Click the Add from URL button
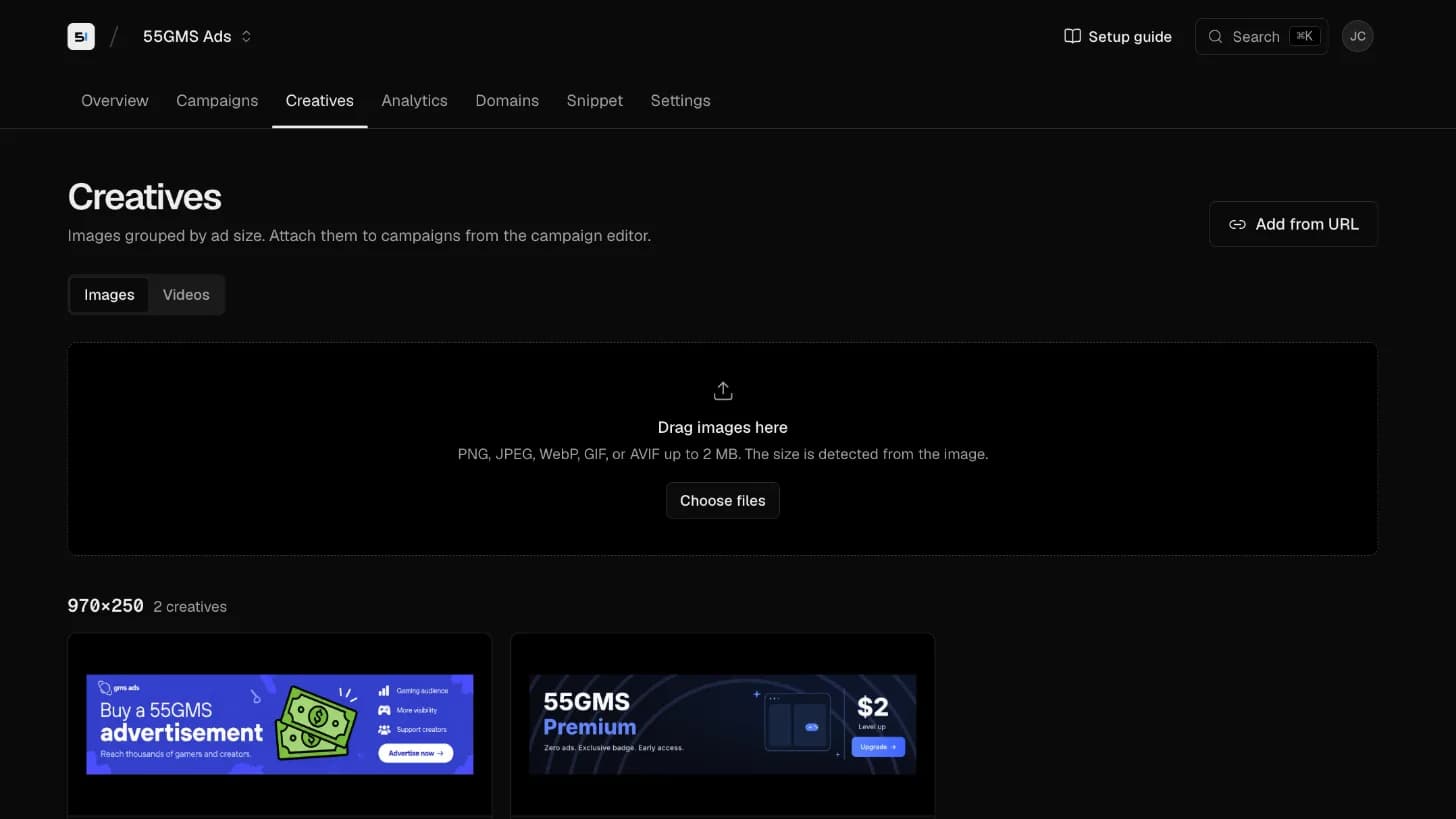Viewport: 1456px width, 819px height. tap(1293, 224)
